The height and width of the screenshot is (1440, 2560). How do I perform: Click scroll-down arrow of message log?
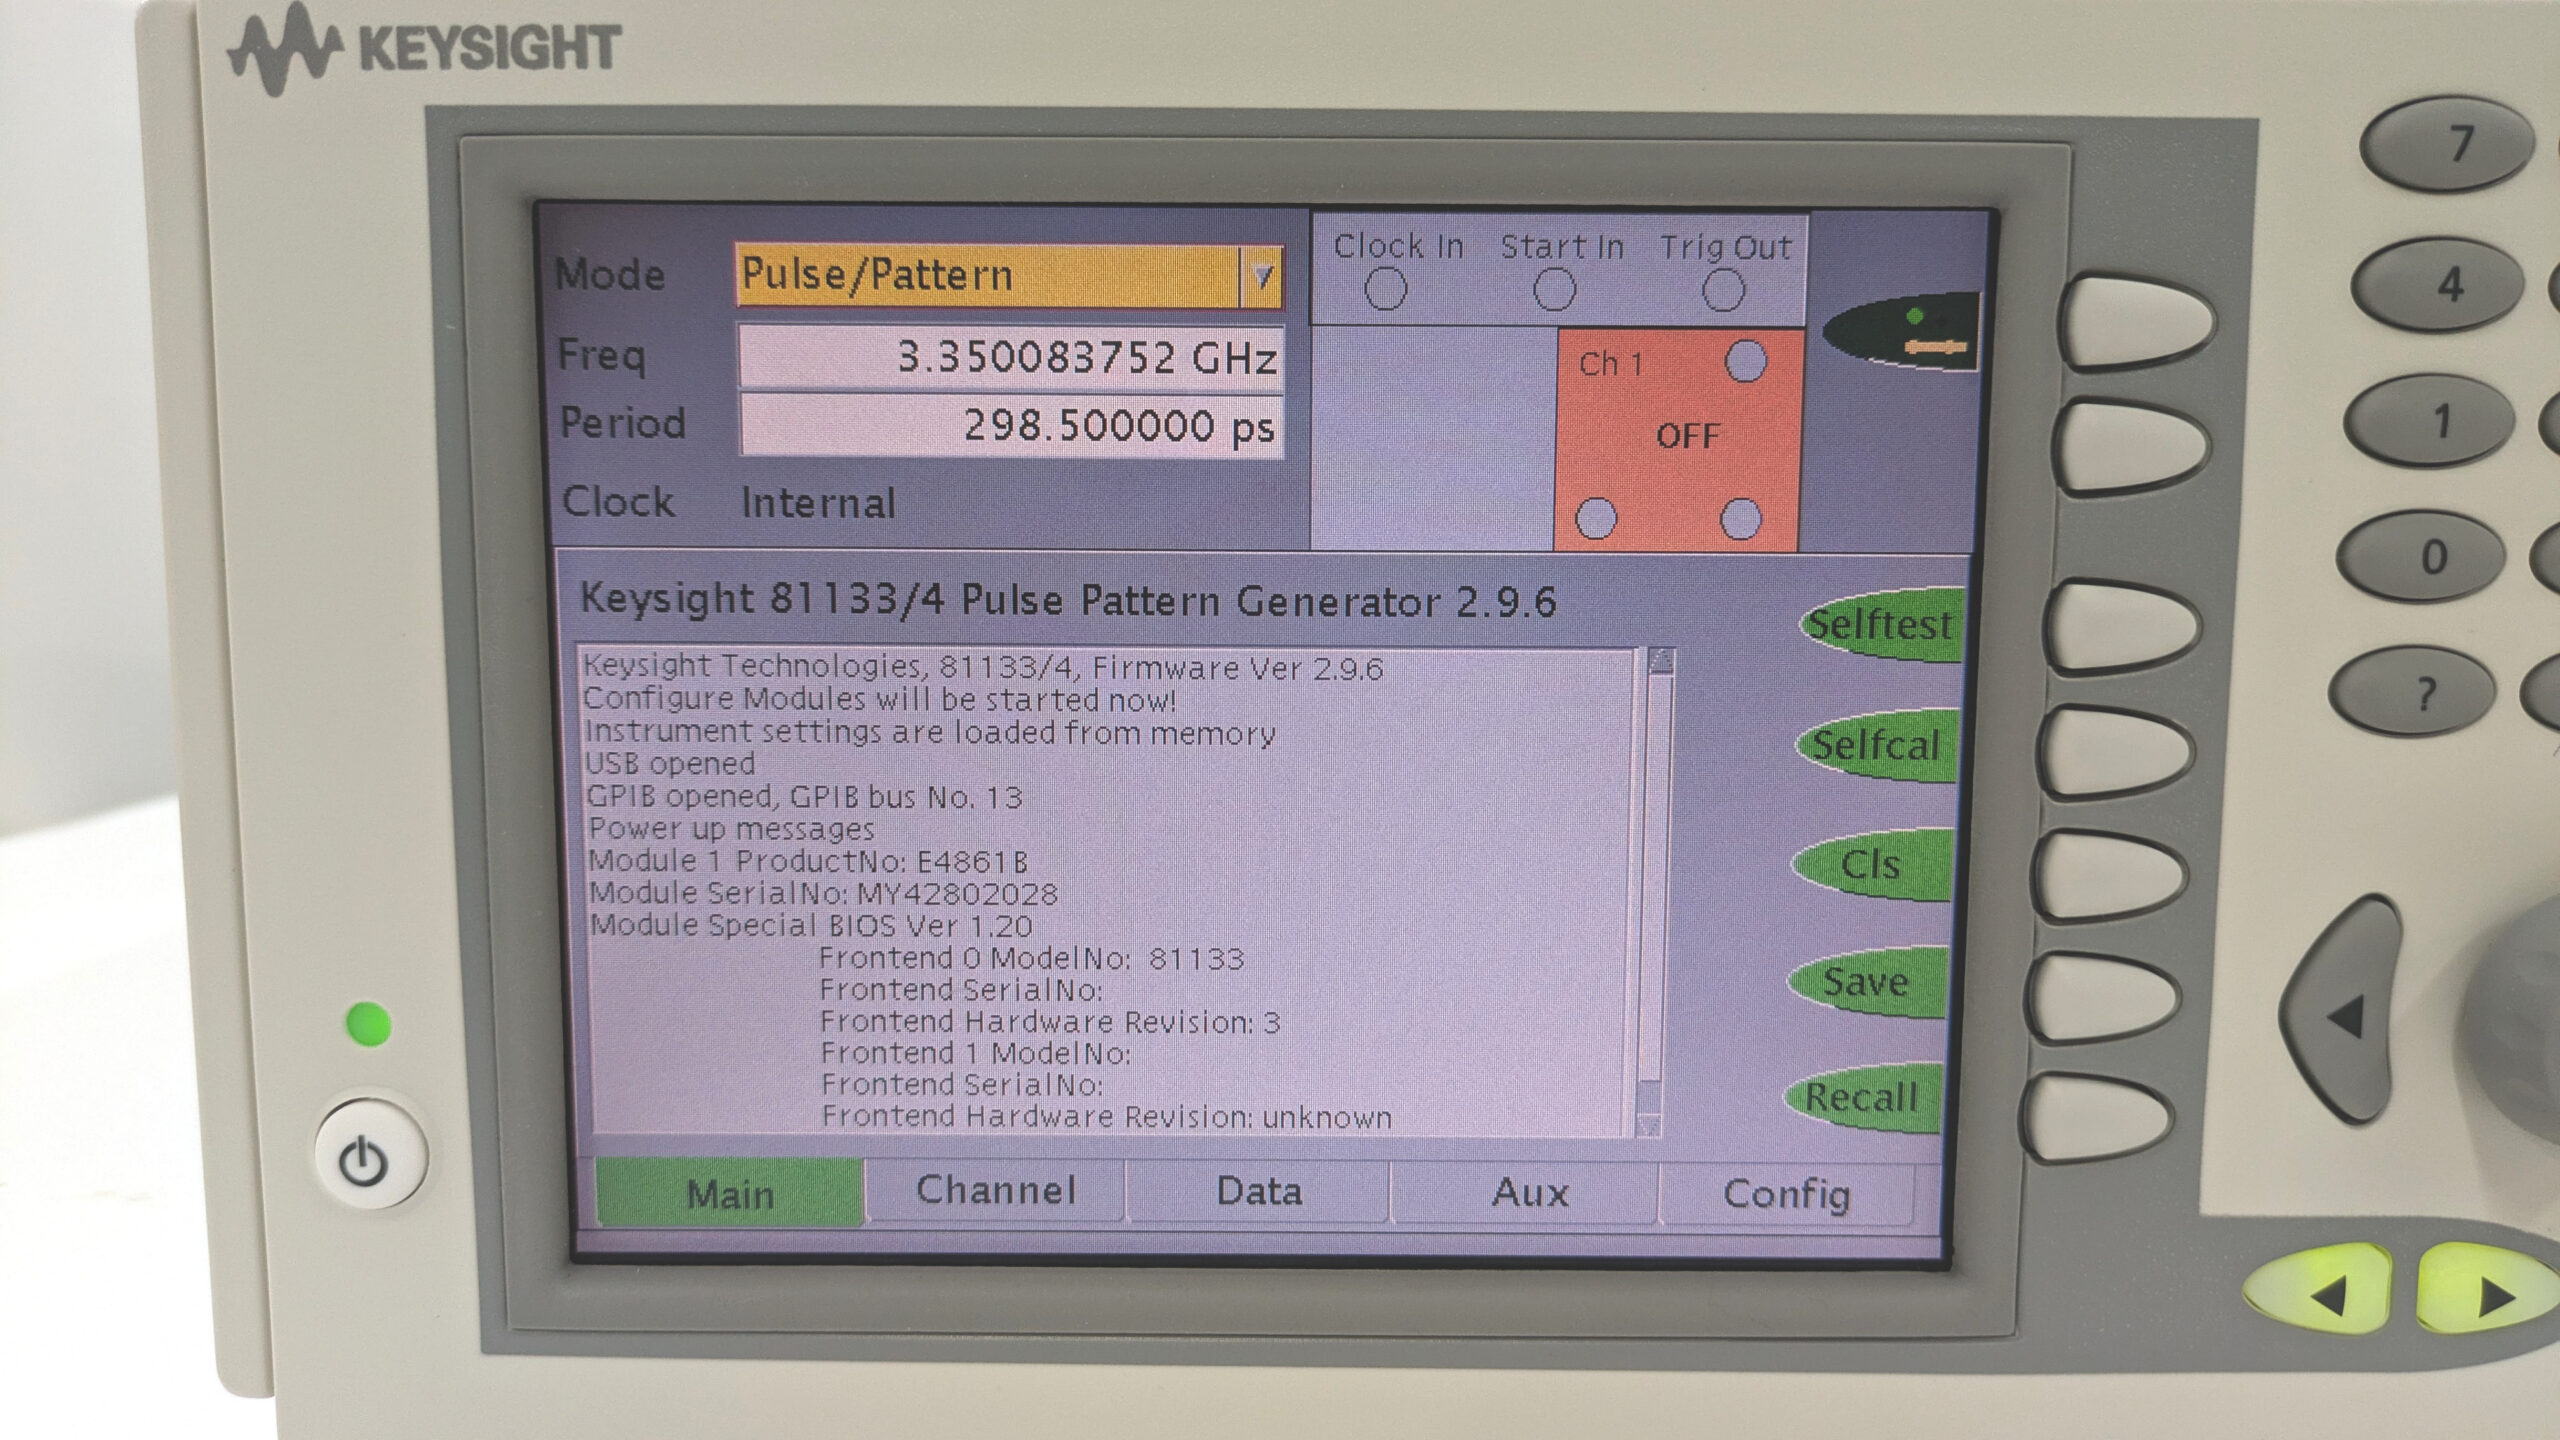pos(1648,1124)
